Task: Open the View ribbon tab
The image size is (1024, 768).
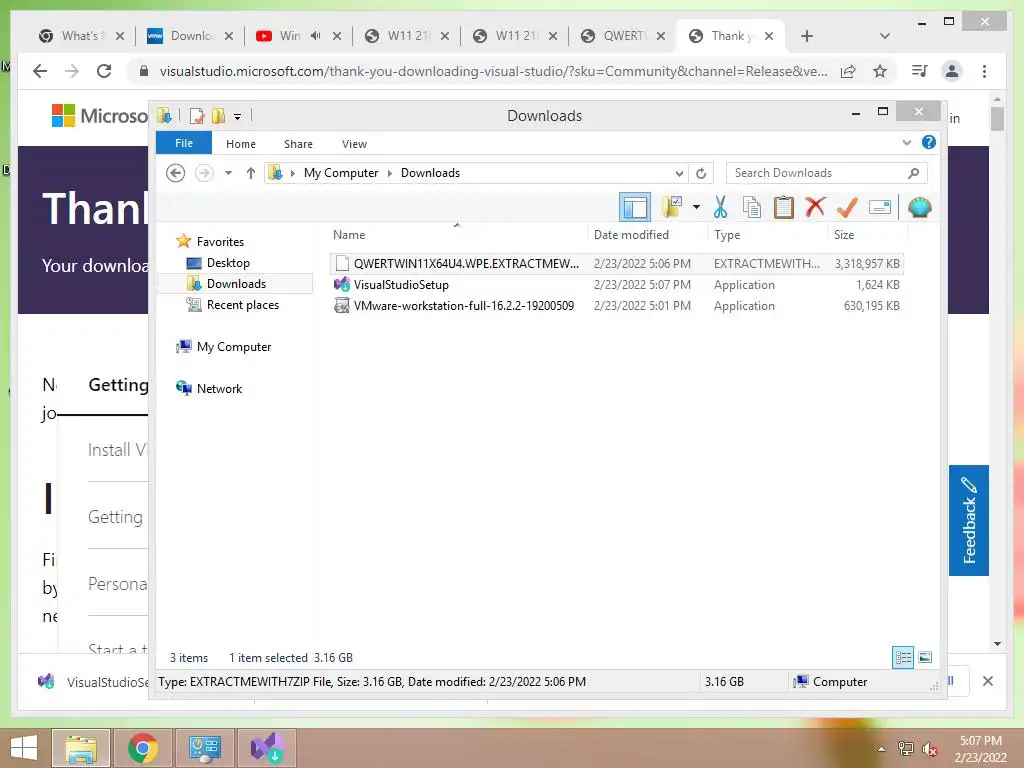Action: [355, 144]
